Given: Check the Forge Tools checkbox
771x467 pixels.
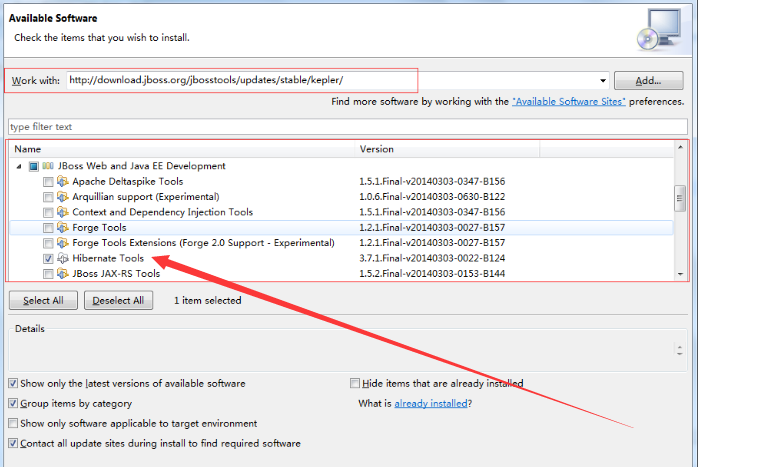Looking at the screenshot, I should 48,228.
